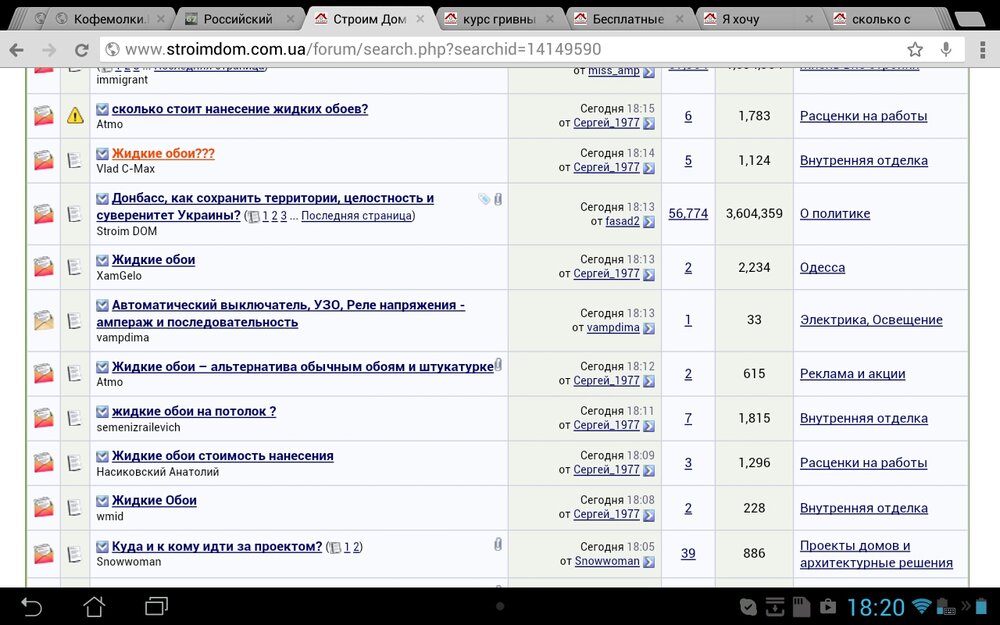
Task: Toggle the blue checkmark on the 'Жидкие Обои' thread by wmid
Action: pyautogui.click(x=103, y=500)
